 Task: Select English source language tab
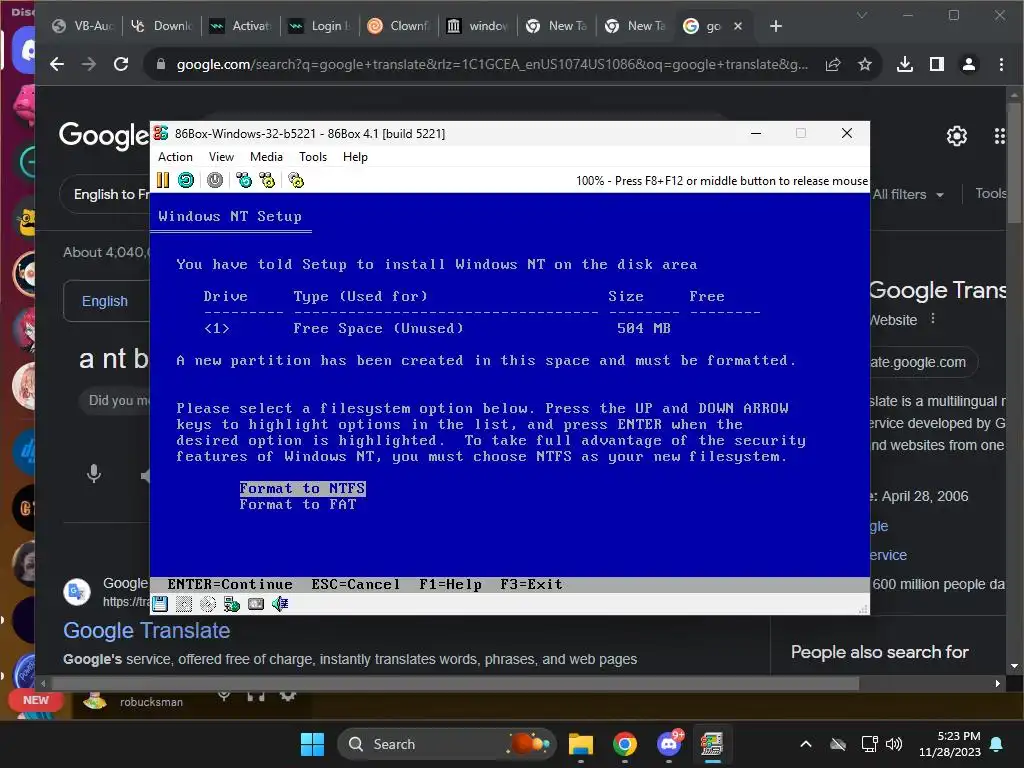[104, 301]
